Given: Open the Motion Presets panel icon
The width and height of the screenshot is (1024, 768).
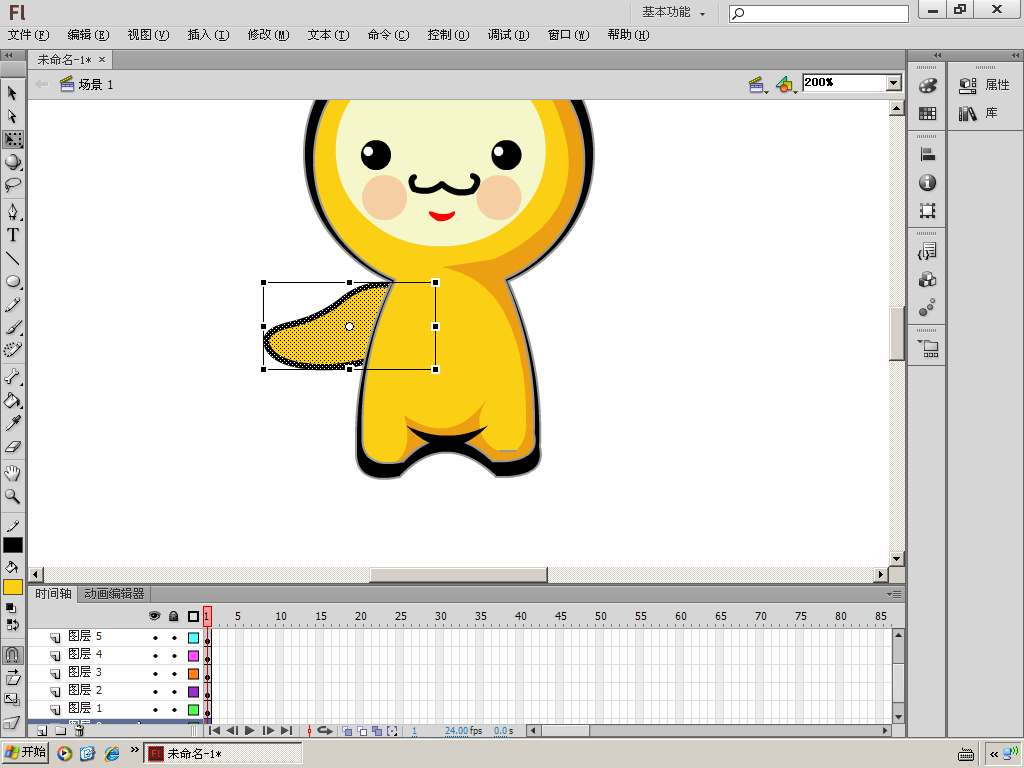Looking at the screenshot, I should (x=927, y=308).
